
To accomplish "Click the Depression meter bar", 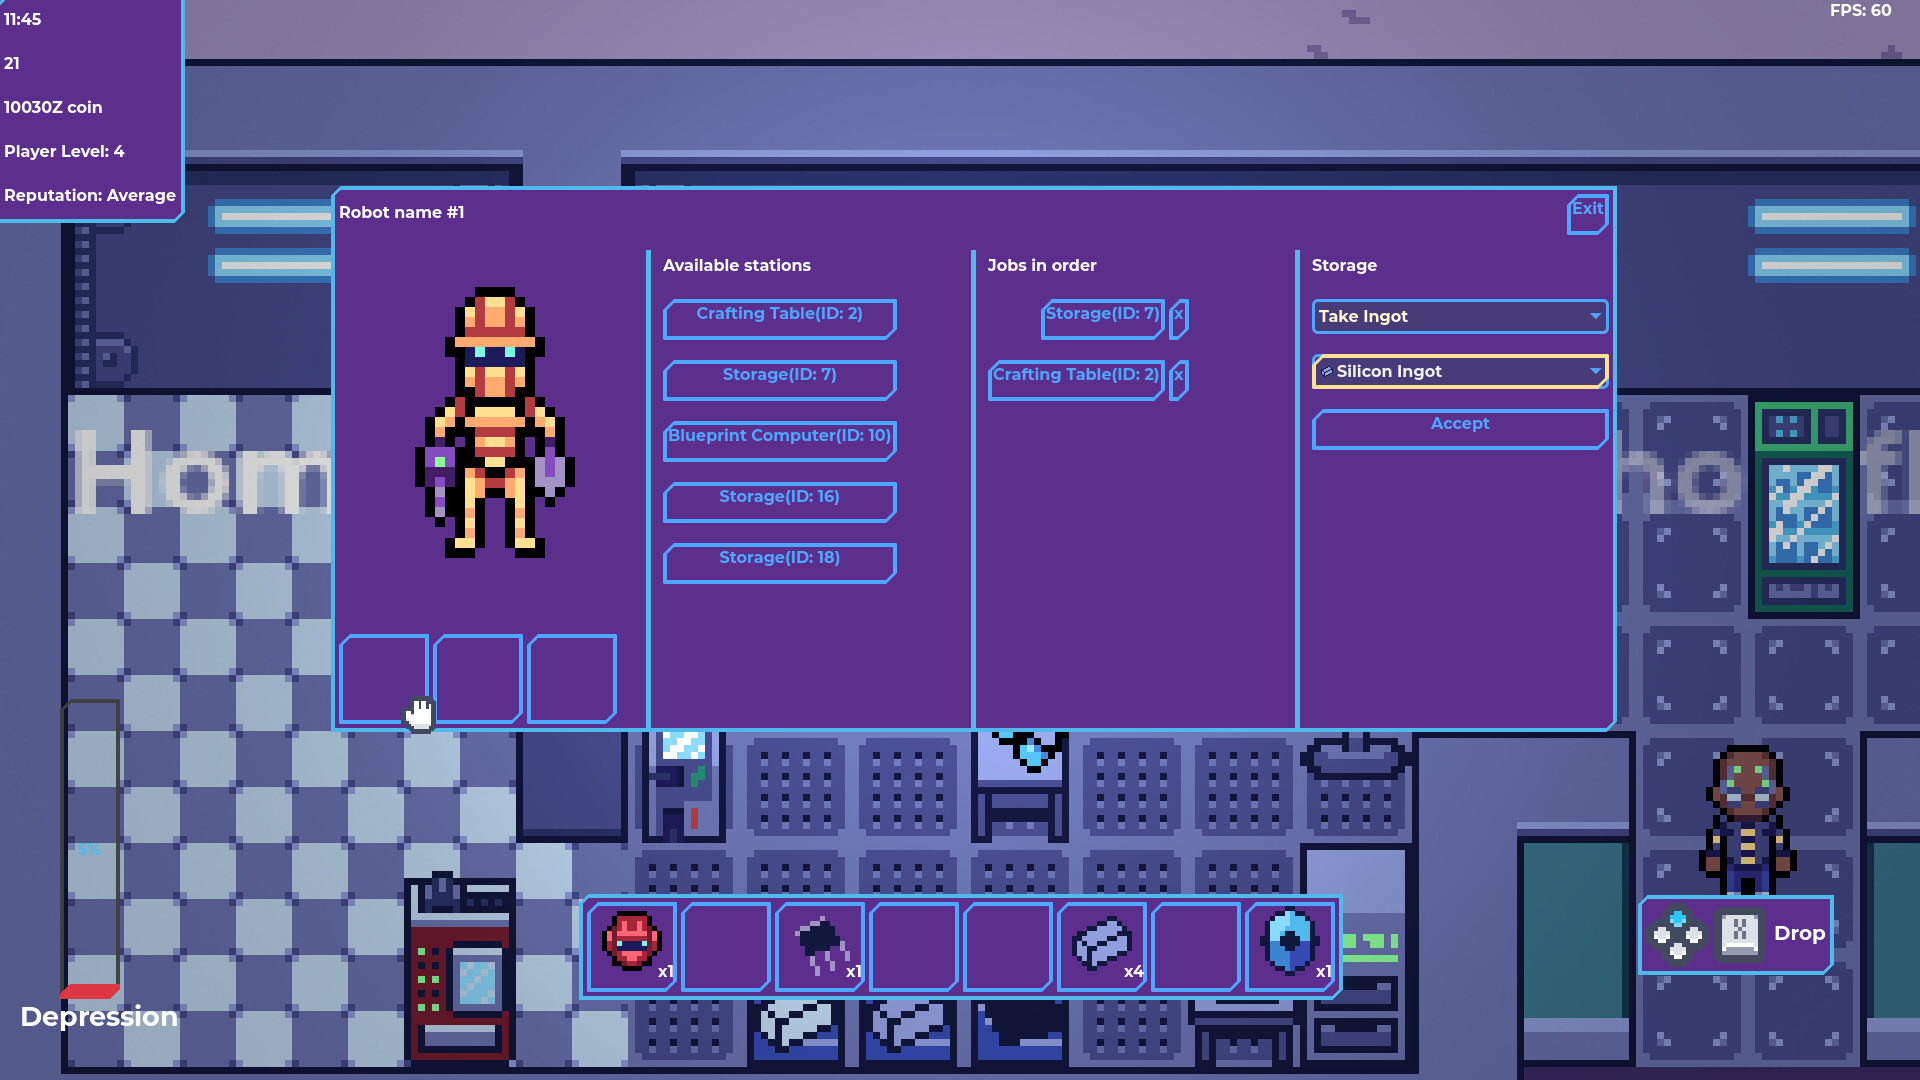I will point(91,848).
